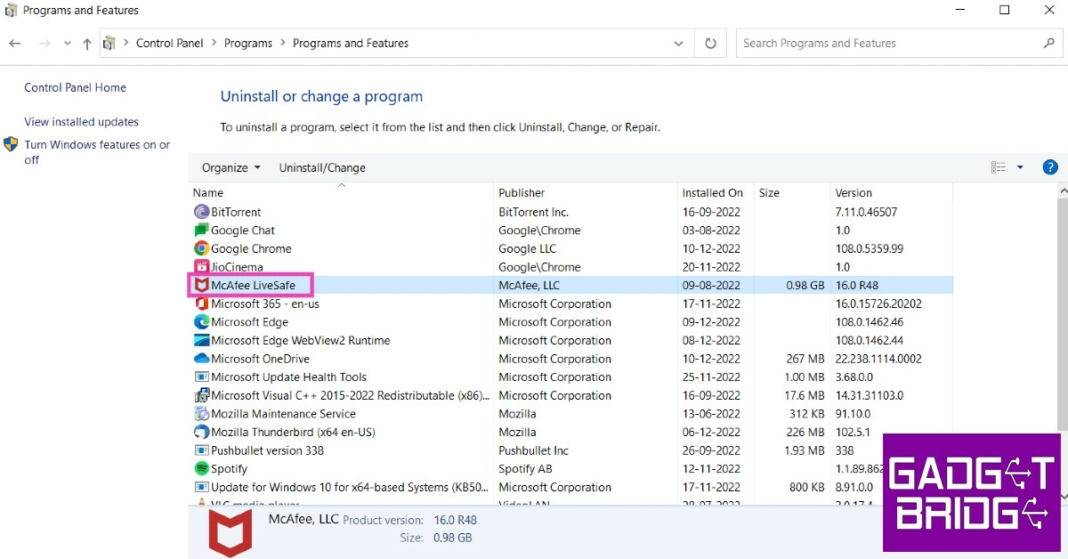Click the Google Chrome program icon

(201, 249)
